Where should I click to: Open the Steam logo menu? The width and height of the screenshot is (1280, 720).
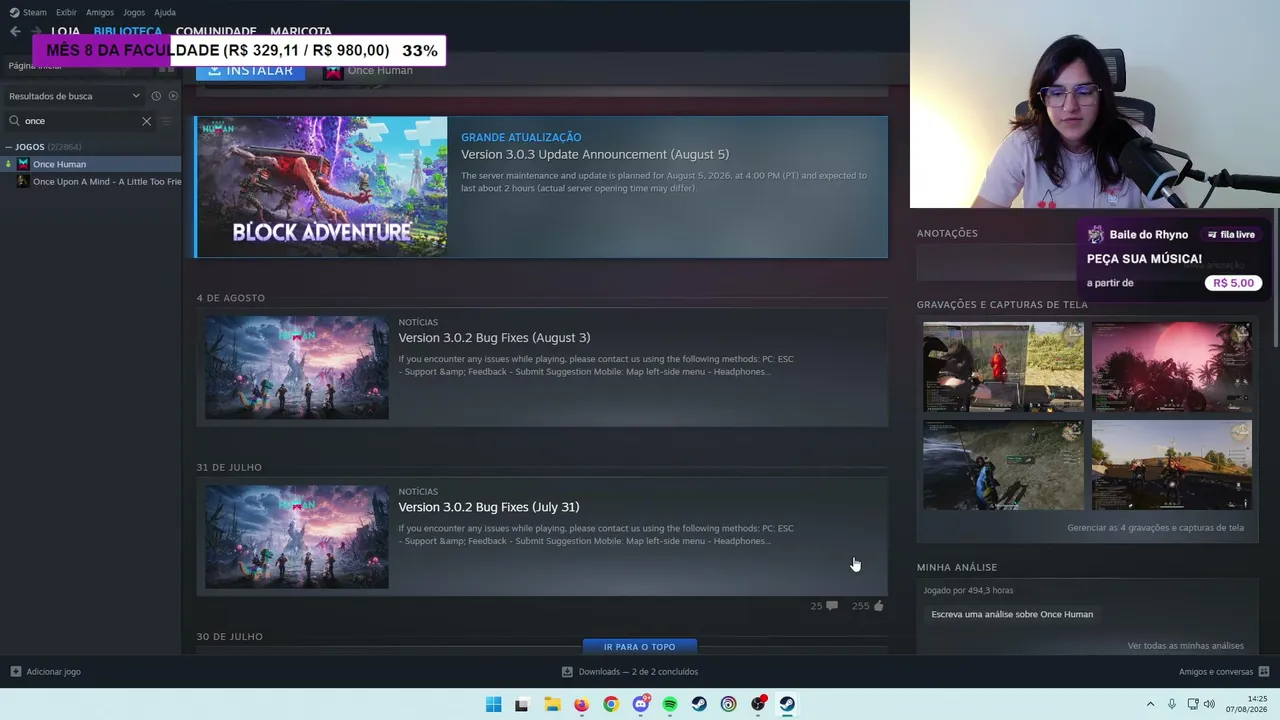coord(14,12)
